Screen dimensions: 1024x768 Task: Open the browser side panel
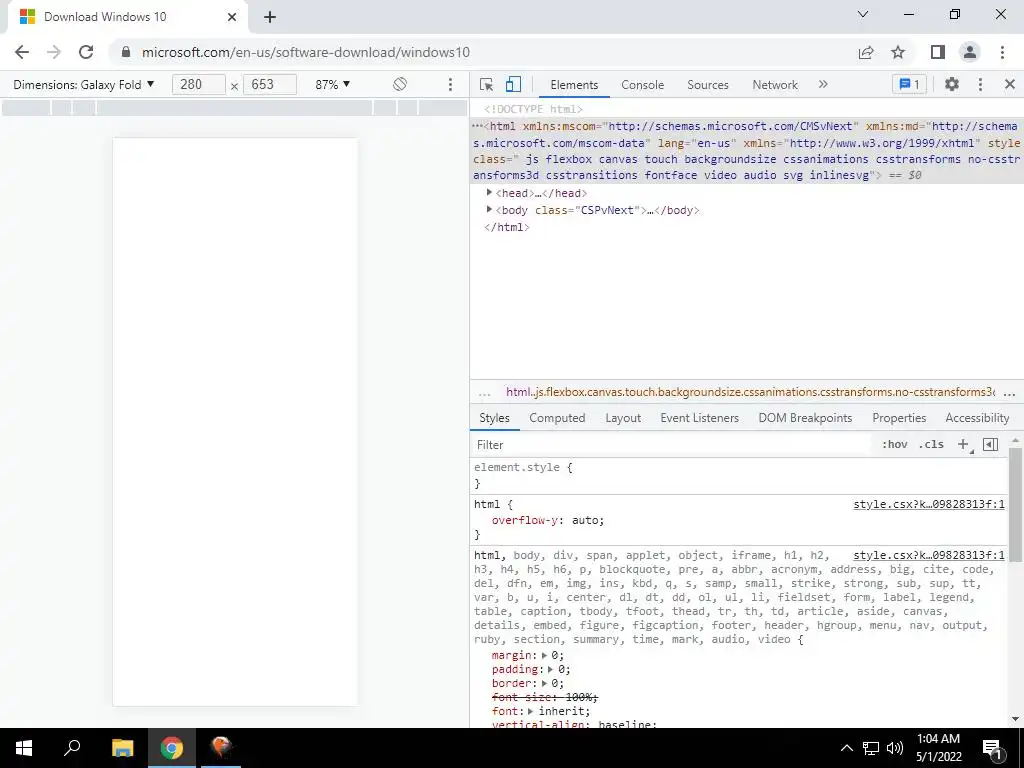point(937,52)
